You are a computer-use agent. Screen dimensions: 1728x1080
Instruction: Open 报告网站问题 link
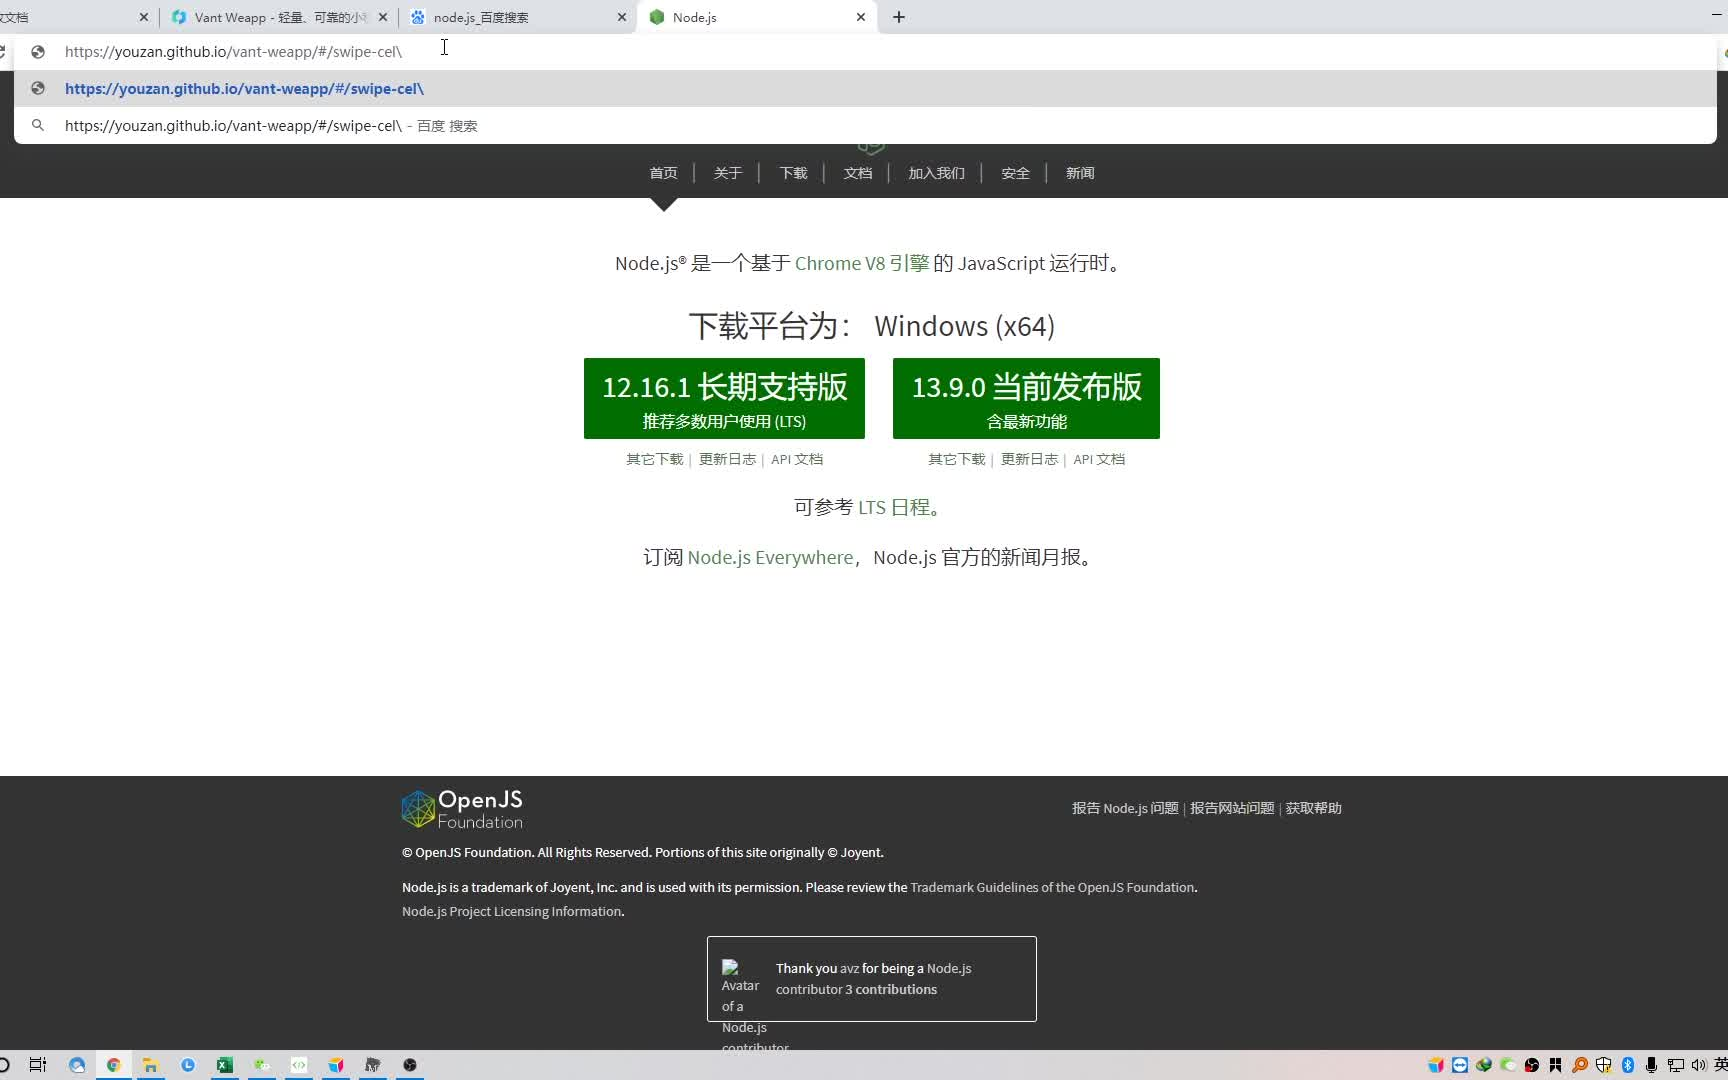(x=1232, y=808)
